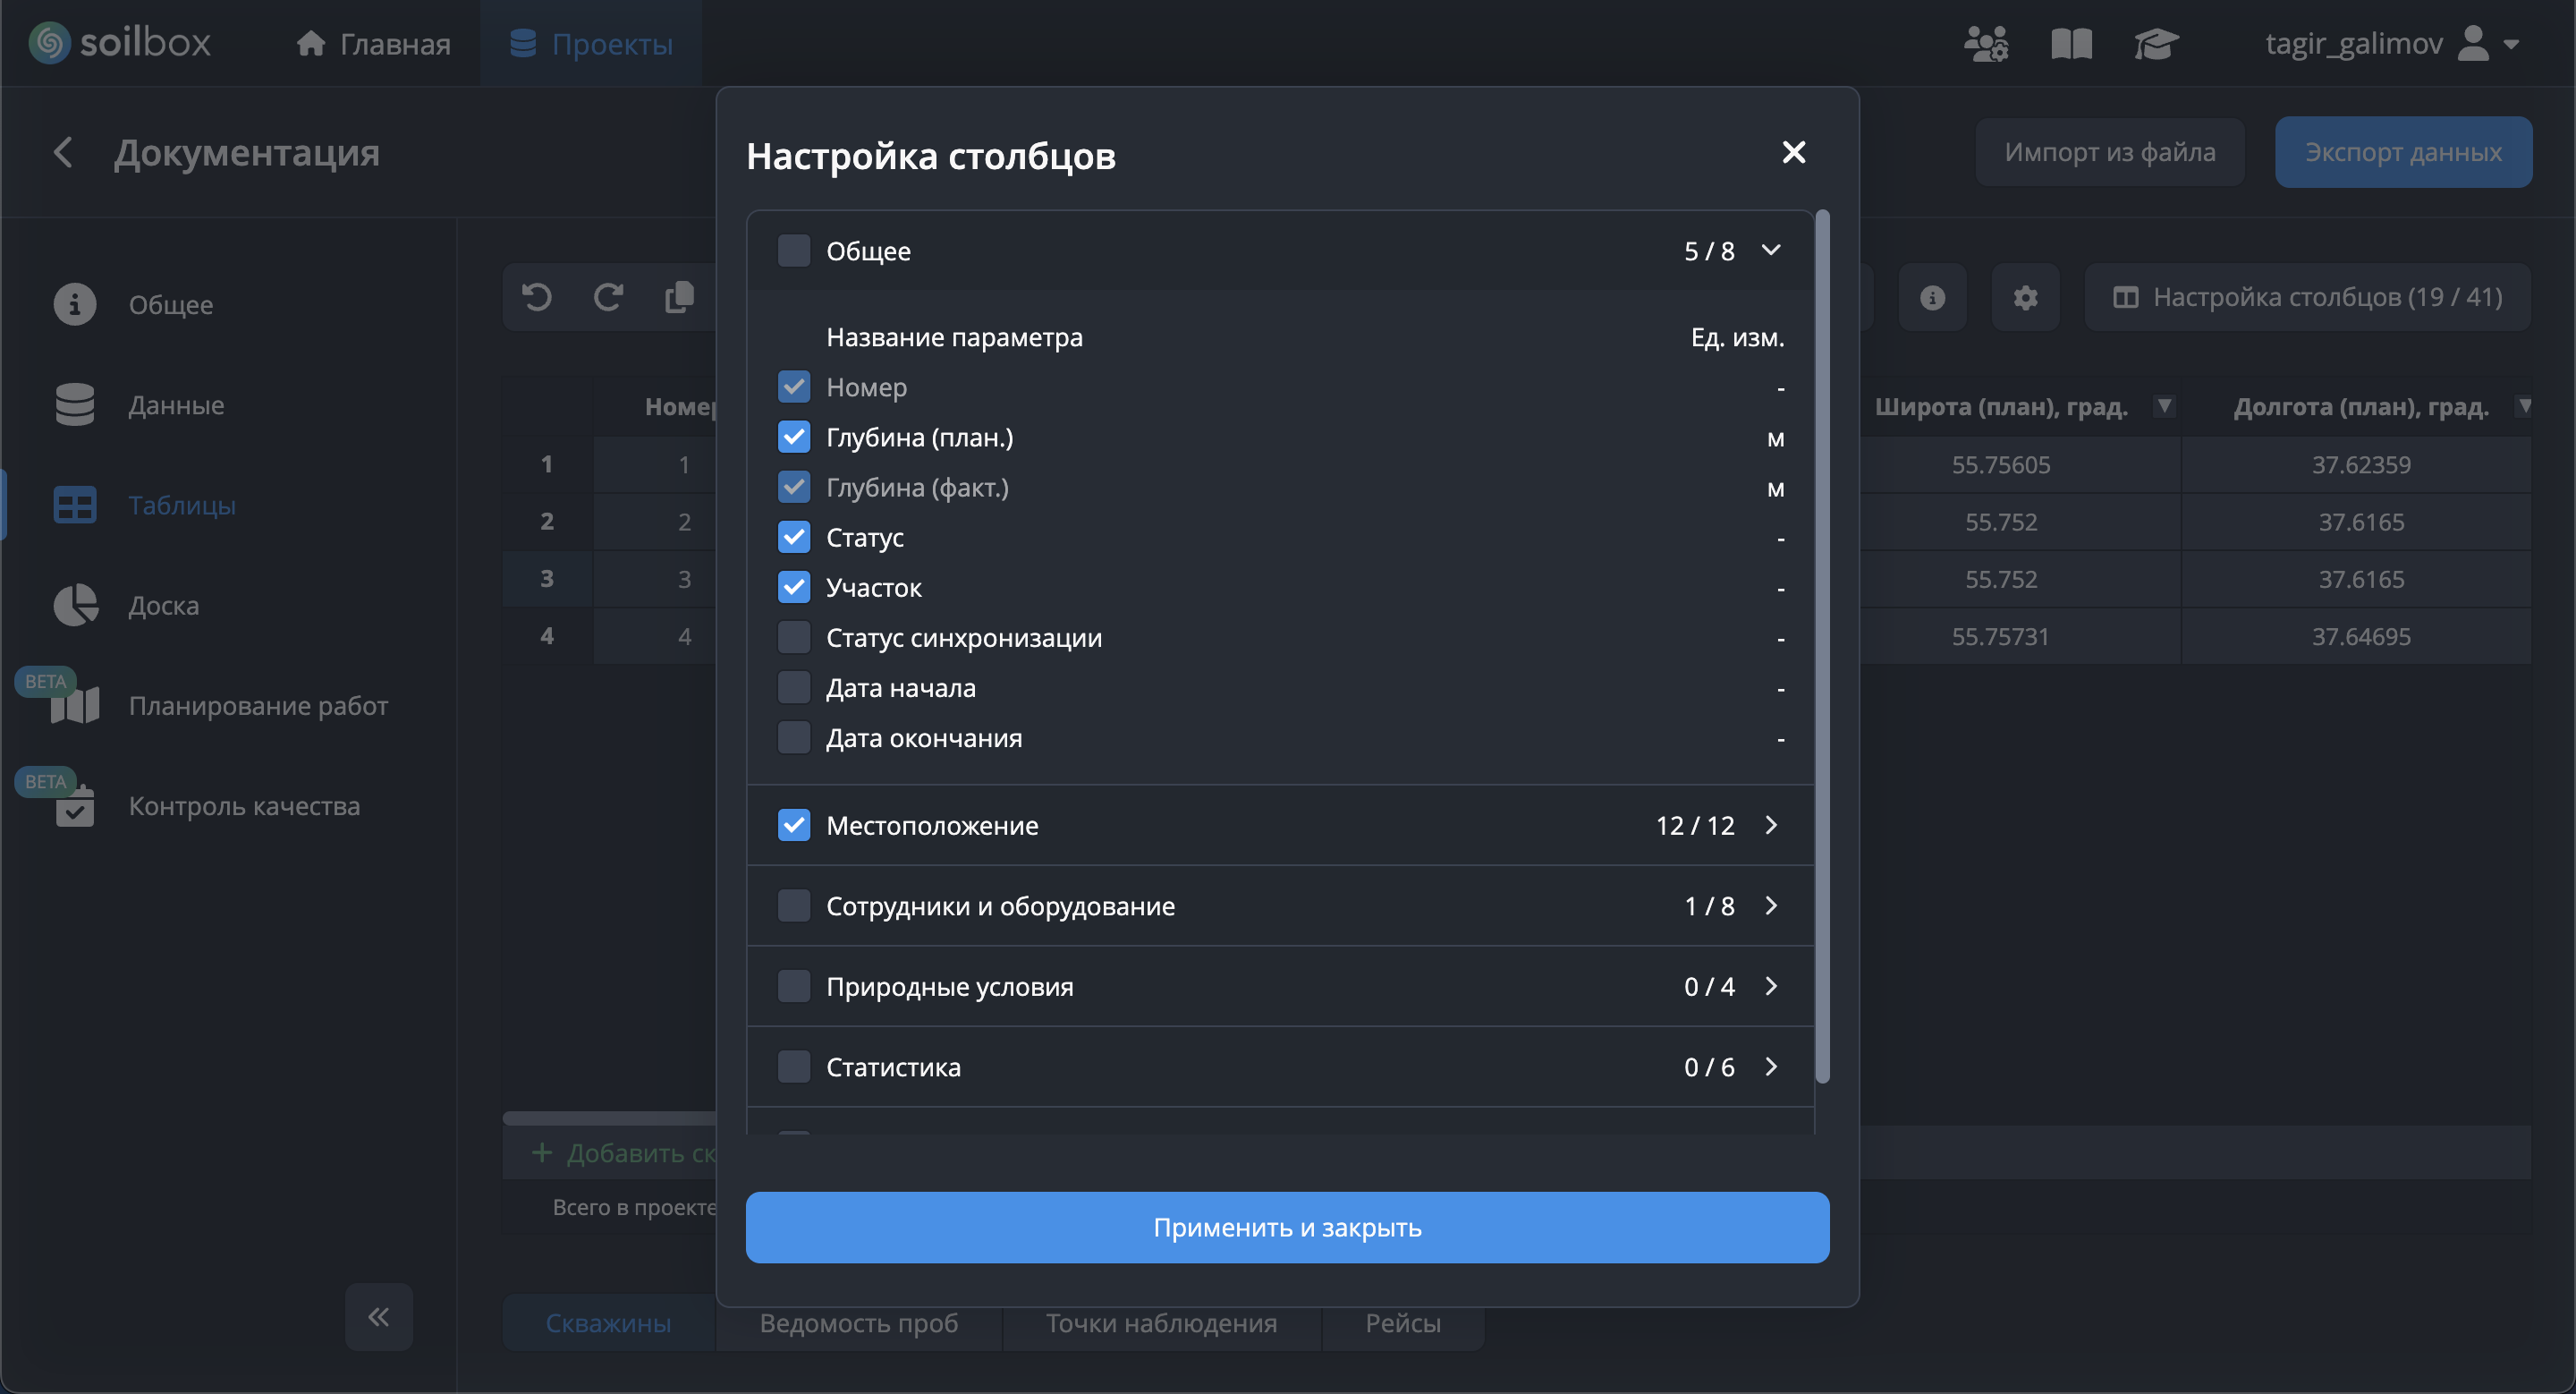The width and height of the screenshot is (2576, 1394).
Task: Click the info icon near settings gear
Action: pyautogui.click(x=1932, y=297)
